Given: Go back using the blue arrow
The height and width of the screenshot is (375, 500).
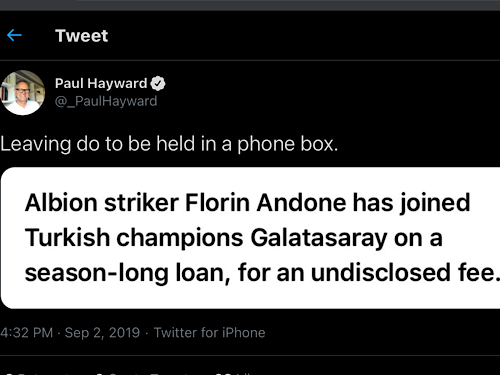Looking at the screenshot, I should pyautogui.click(x=14, y=35).
